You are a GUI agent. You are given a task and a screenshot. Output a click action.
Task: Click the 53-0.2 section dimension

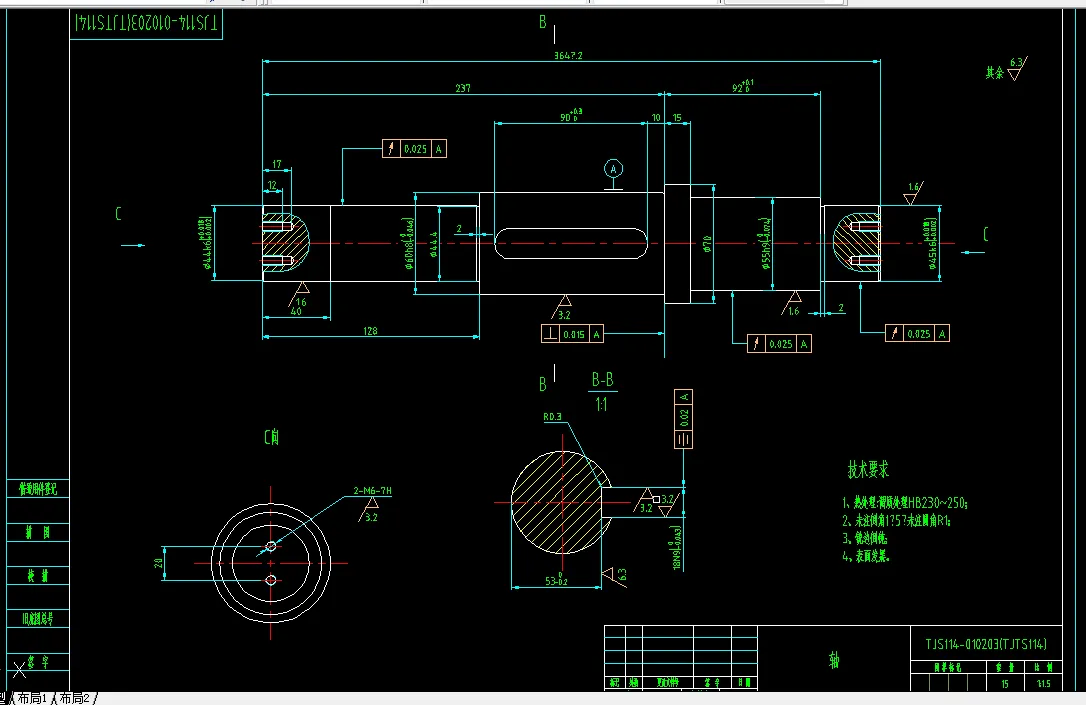(x=555, y=580)
